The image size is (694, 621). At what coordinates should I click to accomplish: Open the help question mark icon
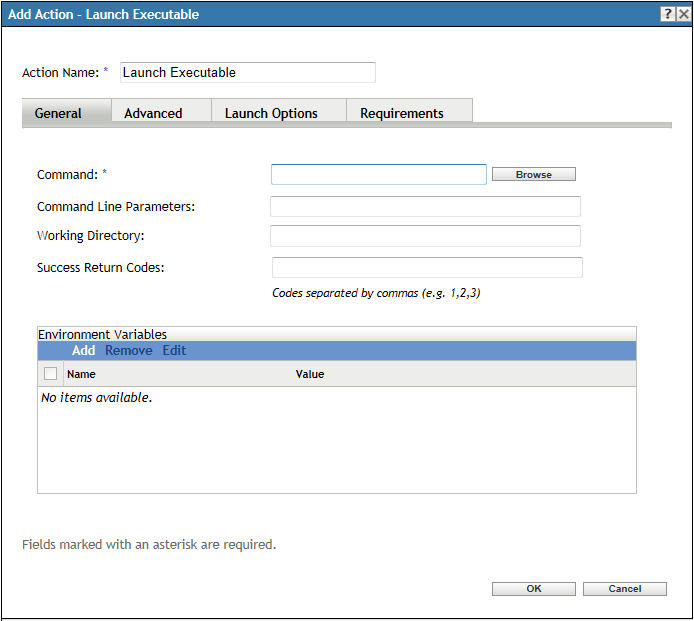click(668, 14)
